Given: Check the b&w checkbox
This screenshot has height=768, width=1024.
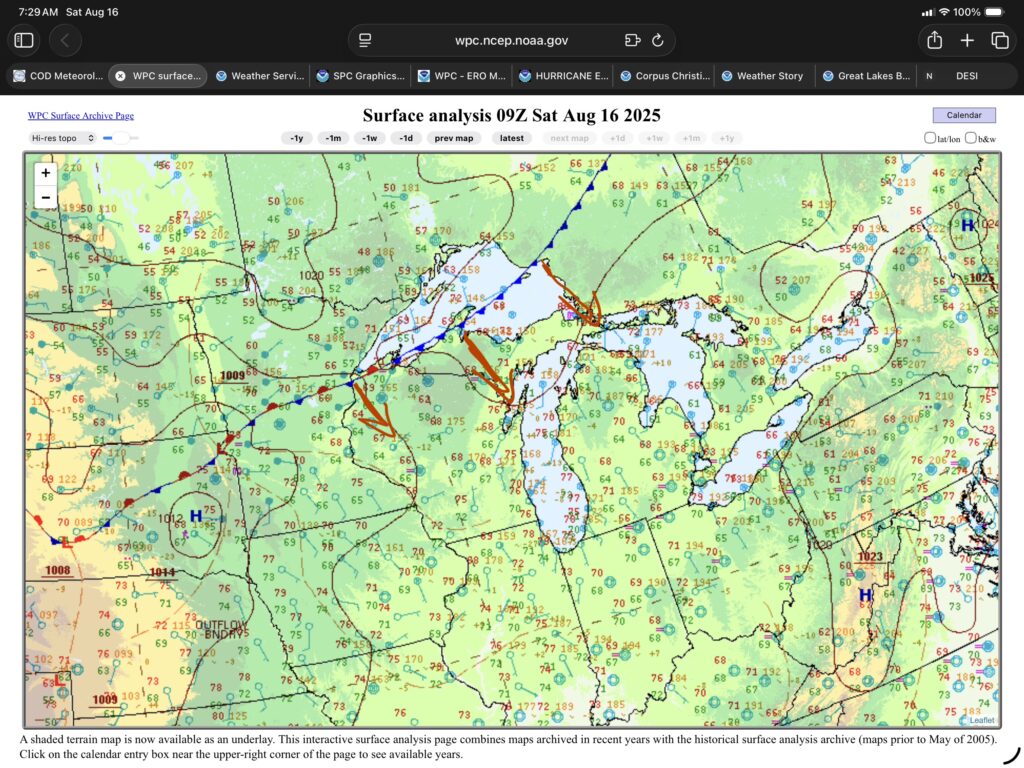Looking at the screenshot, I should (x=971, y=138).
